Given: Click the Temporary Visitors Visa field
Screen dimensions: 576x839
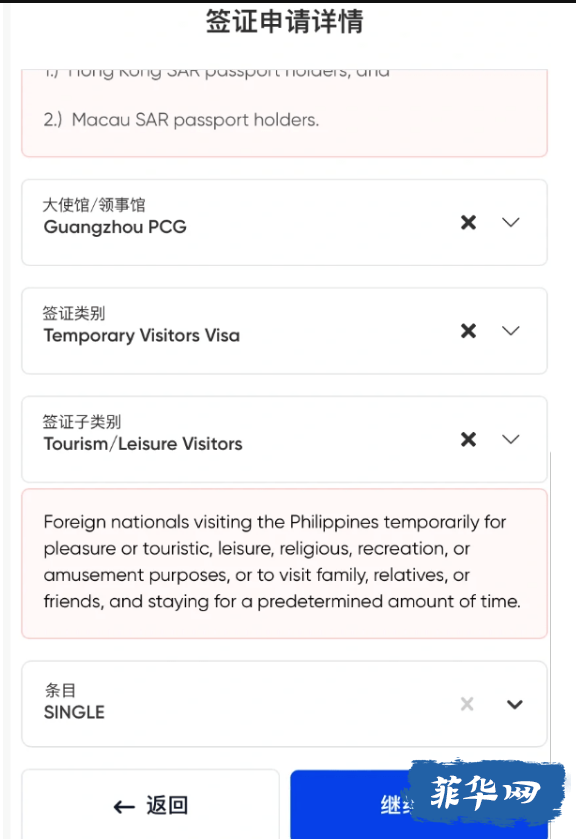Looking at the screenshot, I should coord(284,331).
